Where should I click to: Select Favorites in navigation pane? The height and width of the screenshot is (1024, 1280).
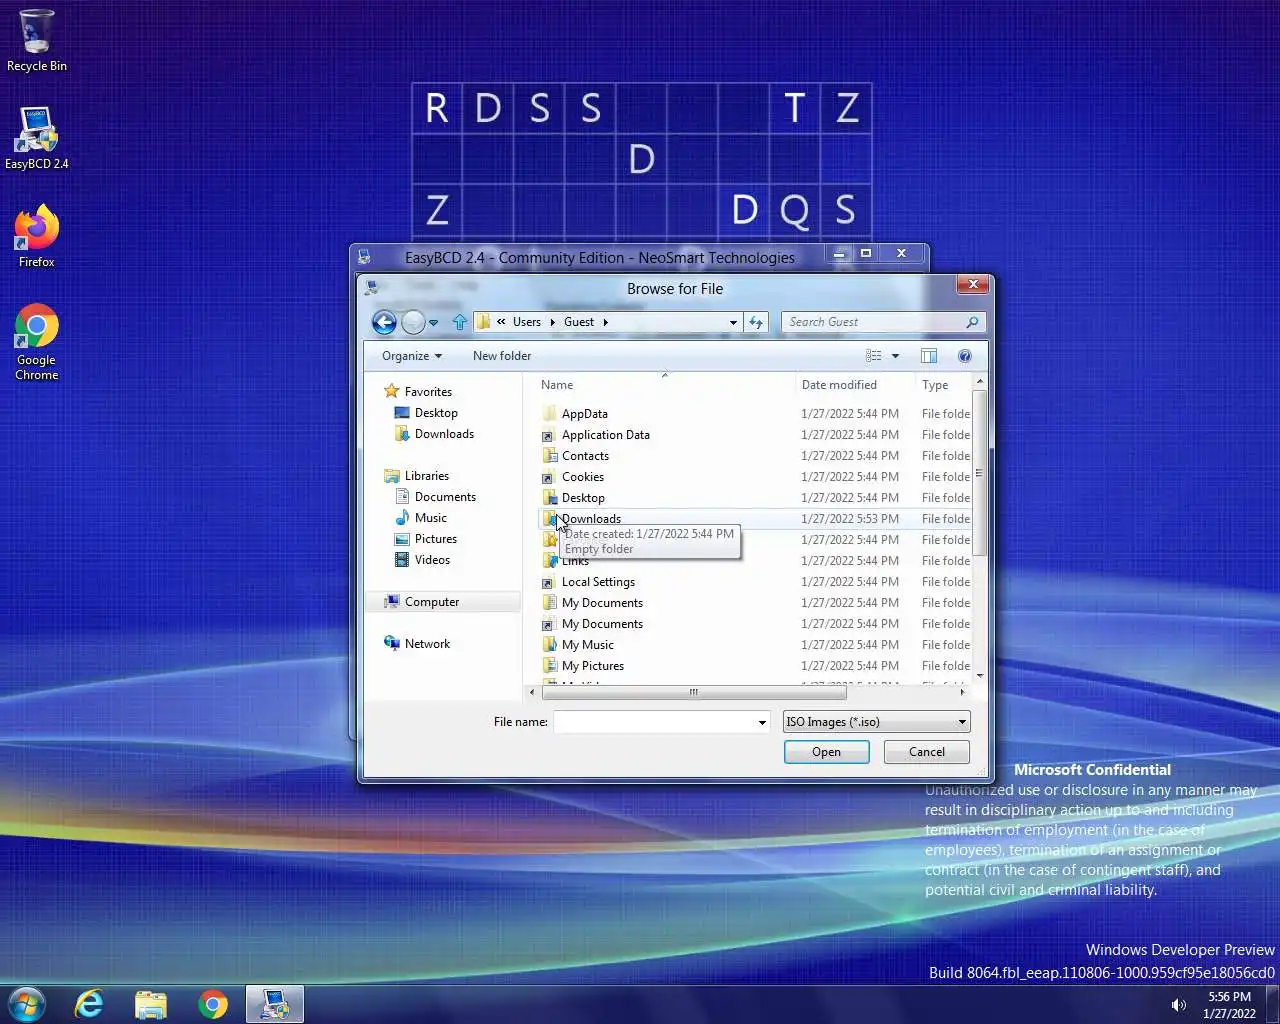[418, 392]
